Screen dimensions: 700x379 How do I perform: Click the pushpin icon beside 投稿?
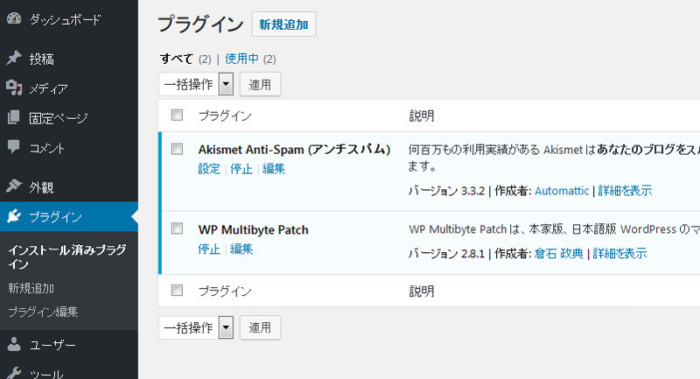(14, 58)
